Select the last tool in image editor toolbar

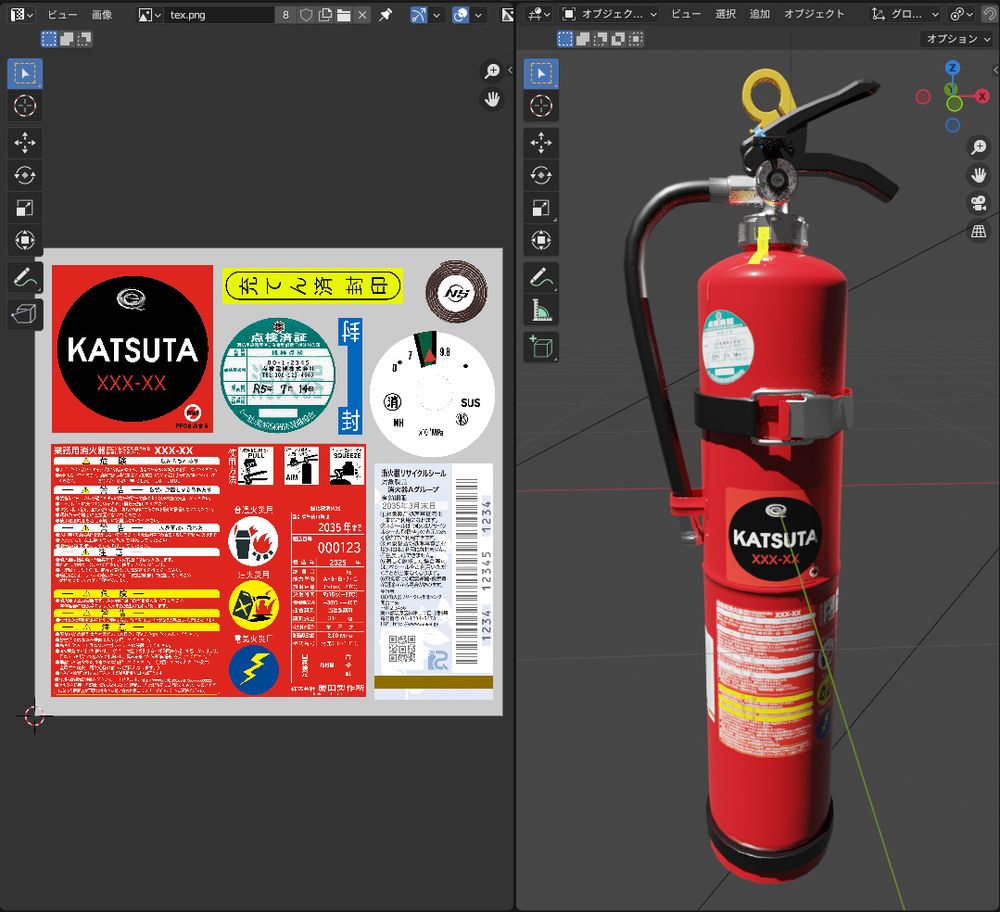pyautogui.click(x=25, y=314)
